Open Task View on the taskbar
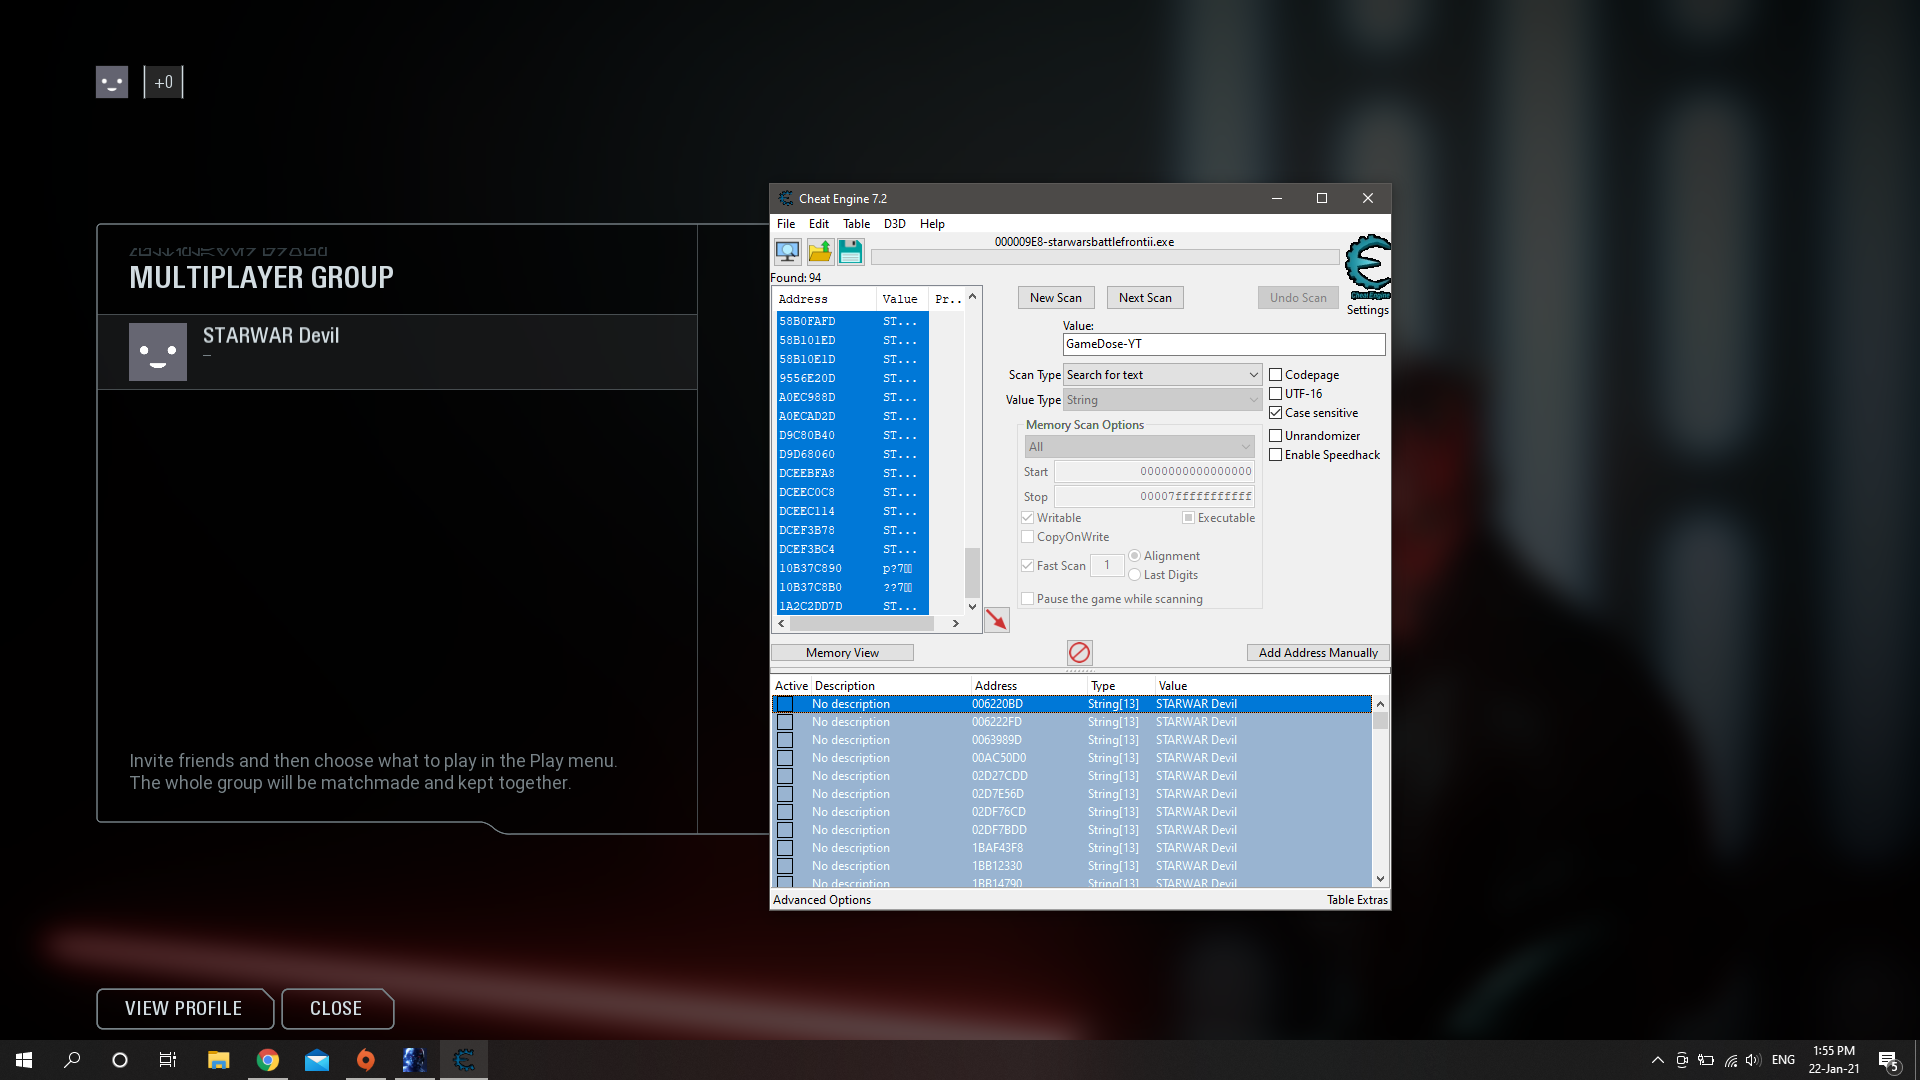 tap(168, 1060)
